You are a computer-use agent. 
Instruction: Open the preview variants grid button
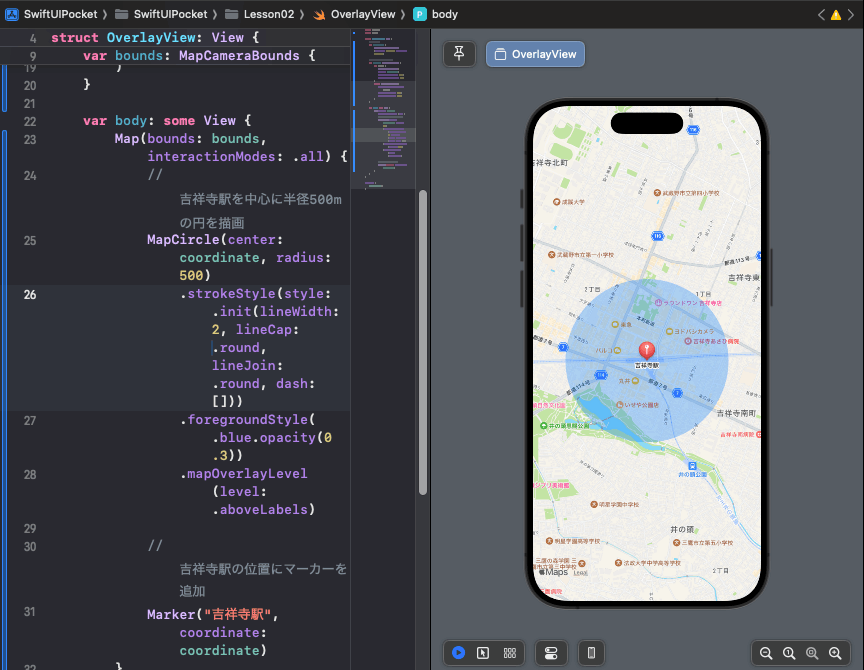click(510, 653)
